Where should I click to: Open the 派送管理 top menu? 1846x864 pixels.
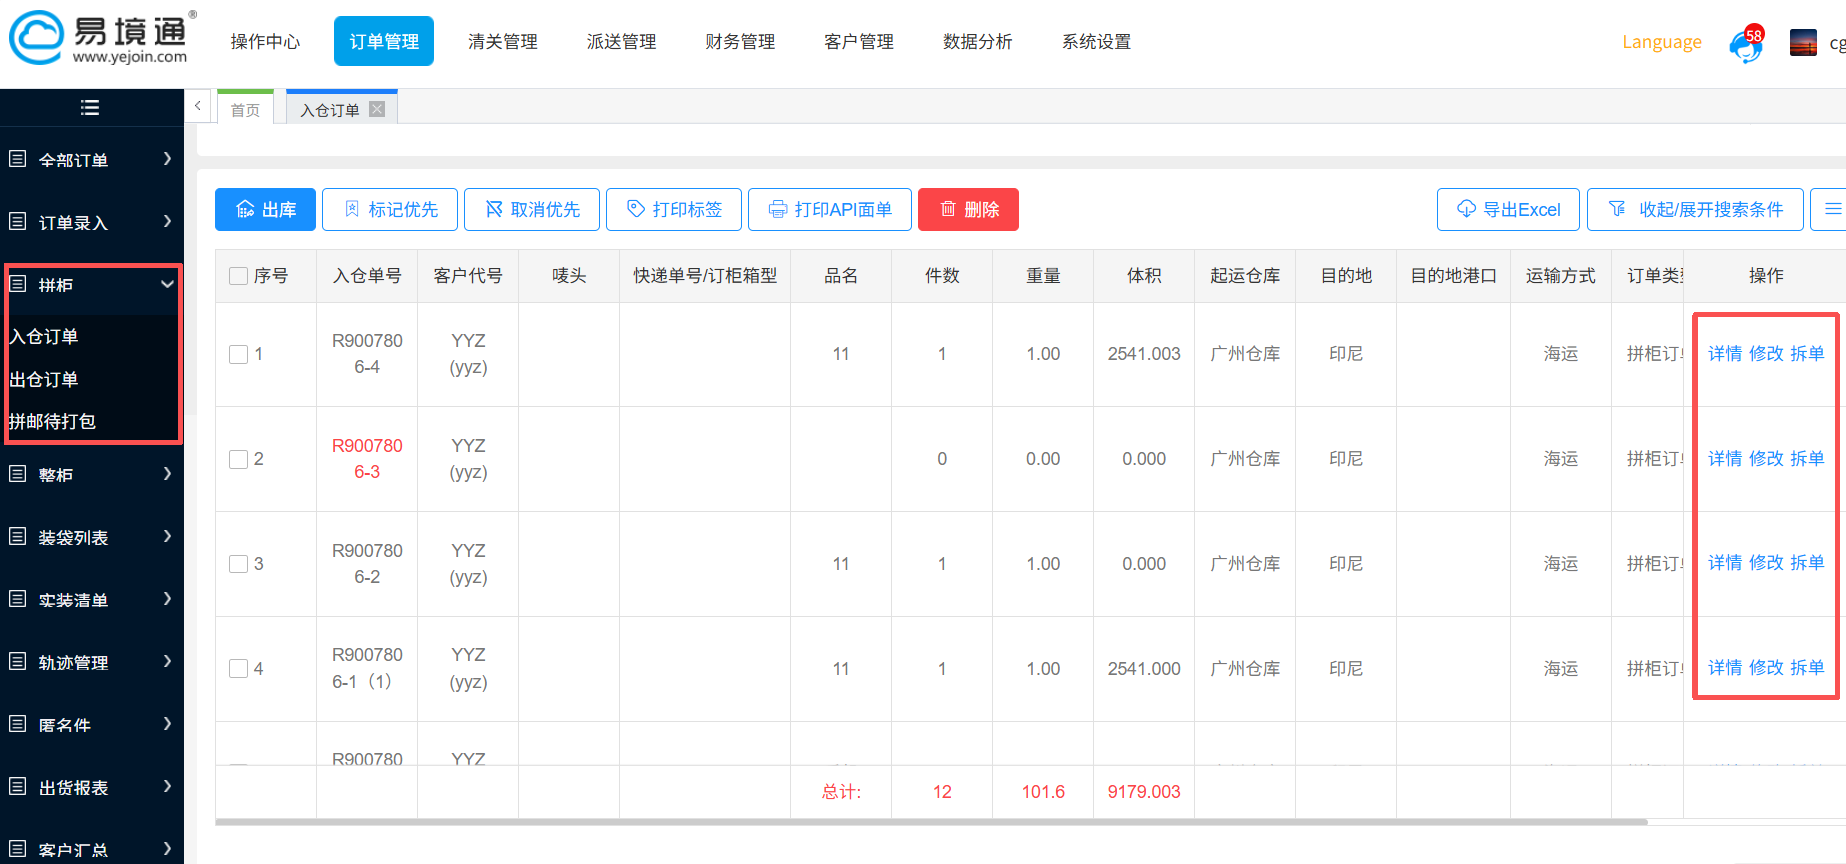pos(621,41)
